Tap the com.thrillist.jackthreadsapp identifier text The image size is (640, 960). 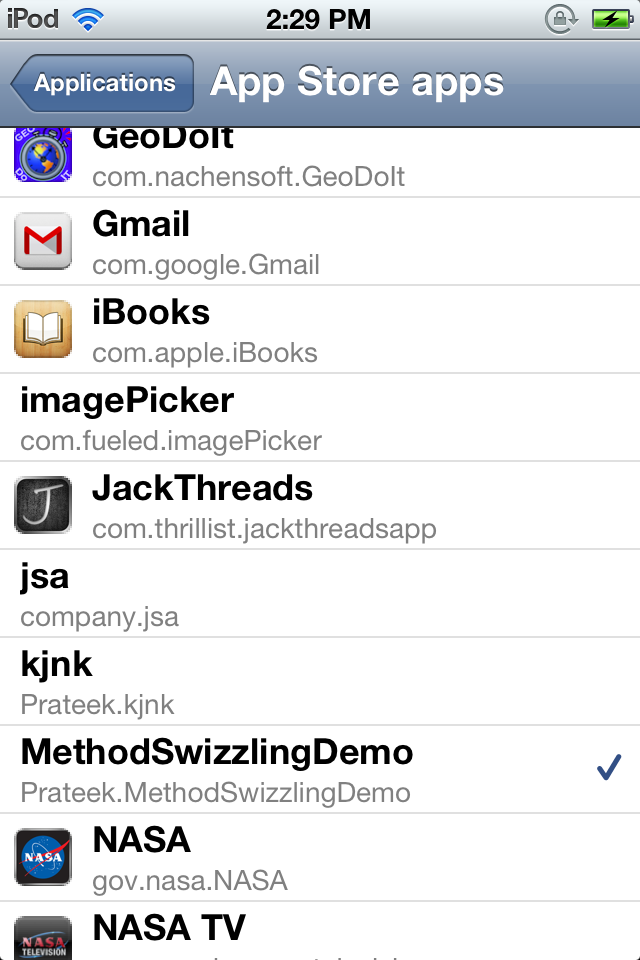(265, 530)
